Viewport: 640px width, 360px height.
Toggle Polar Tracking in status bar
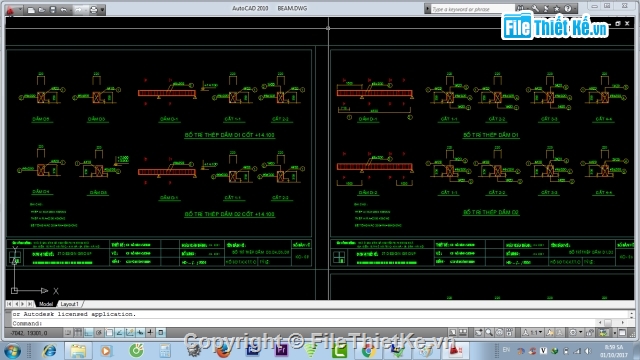point(98,333)
